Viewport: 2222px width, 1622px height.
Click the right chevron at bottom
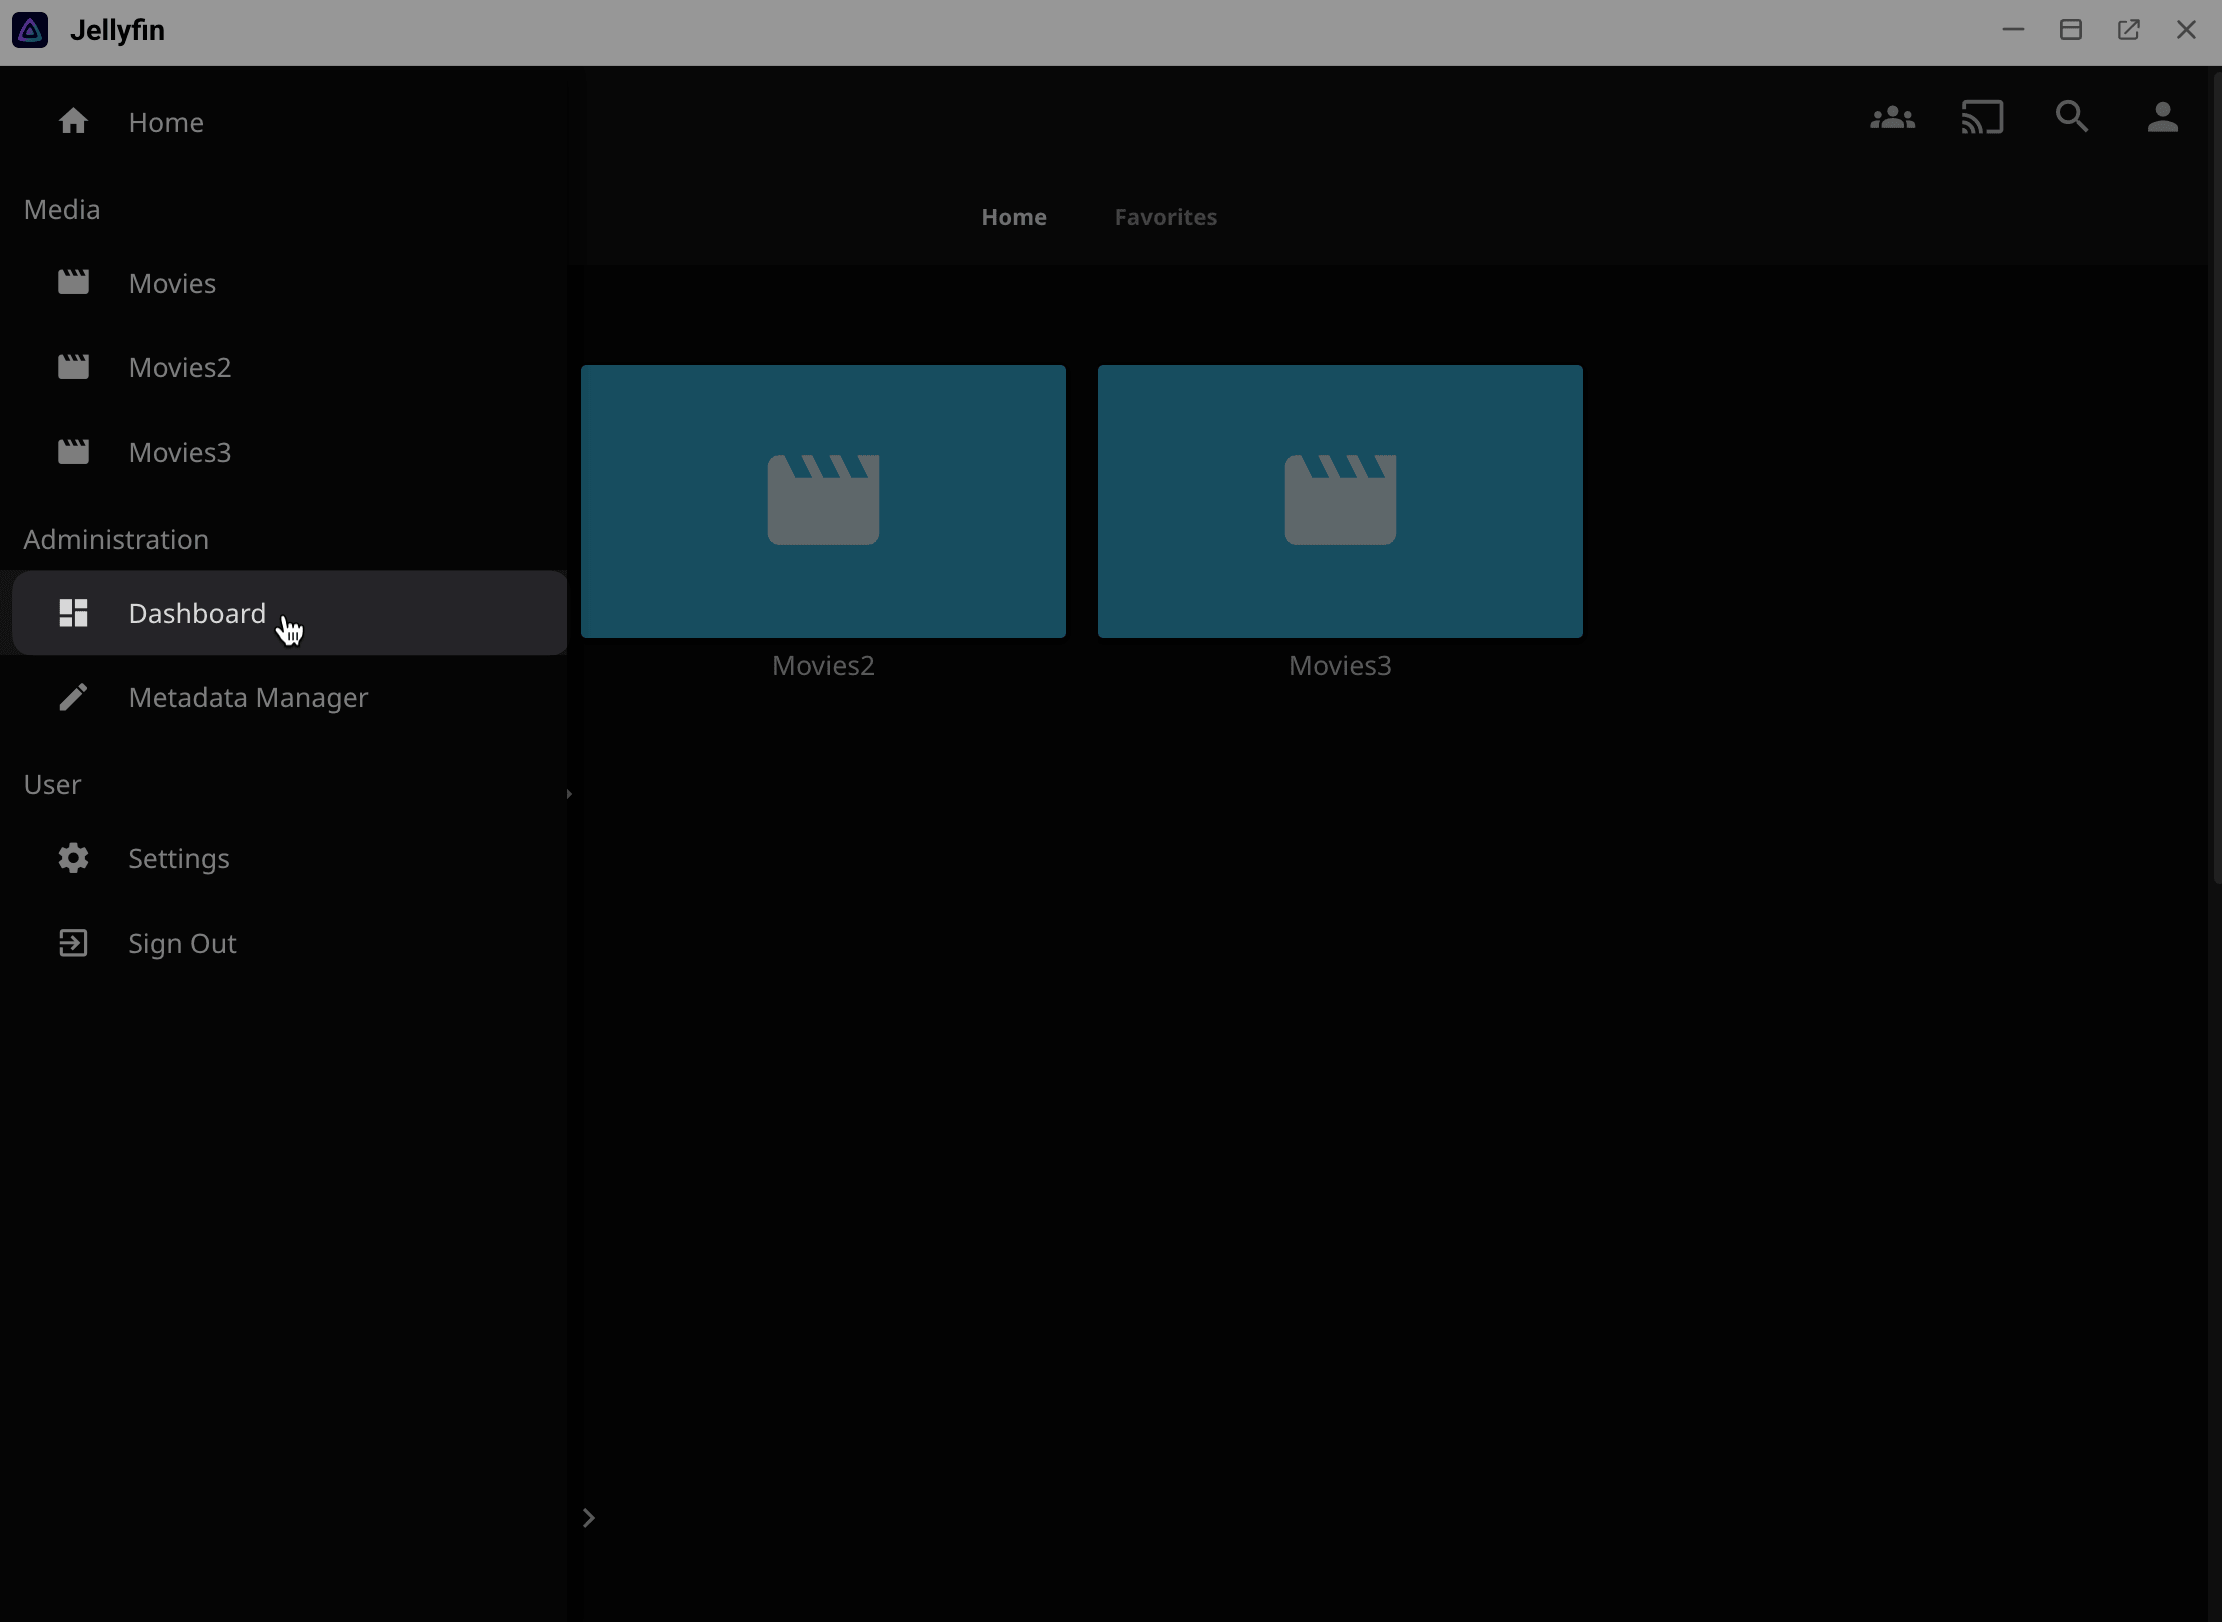tap(589, 1518)
